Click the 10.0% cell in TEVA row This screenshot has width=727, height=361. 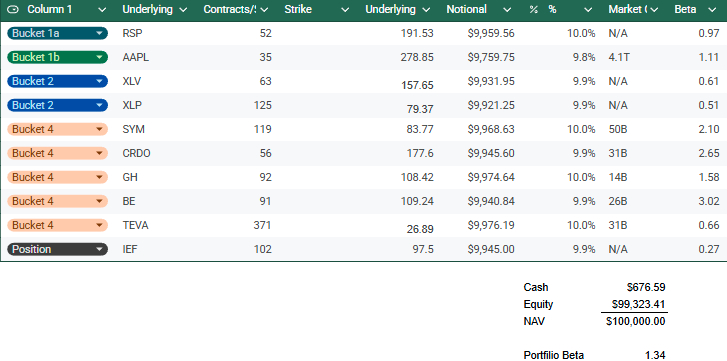pos(581,226)
